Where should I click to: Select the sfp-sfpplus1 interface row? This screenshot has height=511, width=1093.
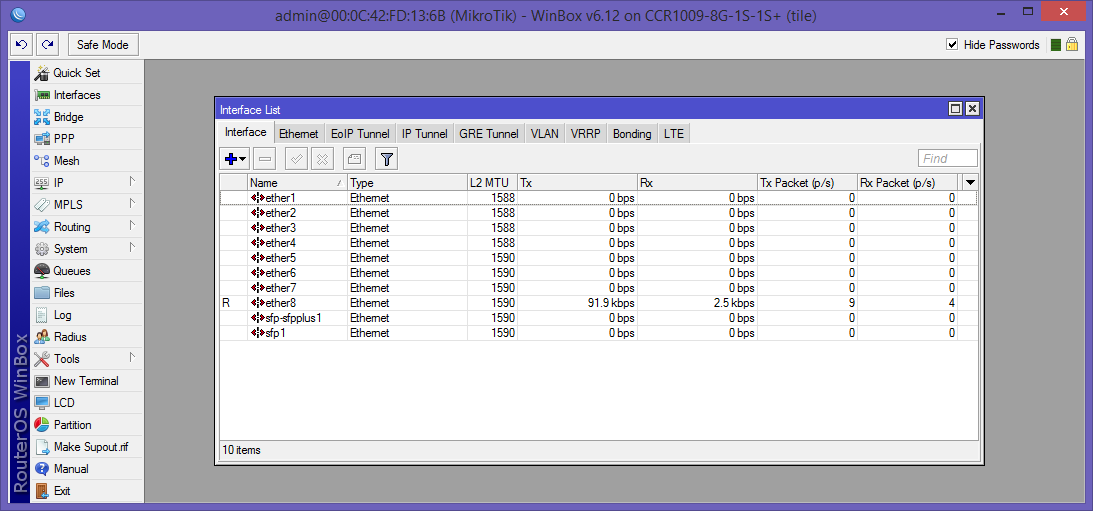(598, 319)
